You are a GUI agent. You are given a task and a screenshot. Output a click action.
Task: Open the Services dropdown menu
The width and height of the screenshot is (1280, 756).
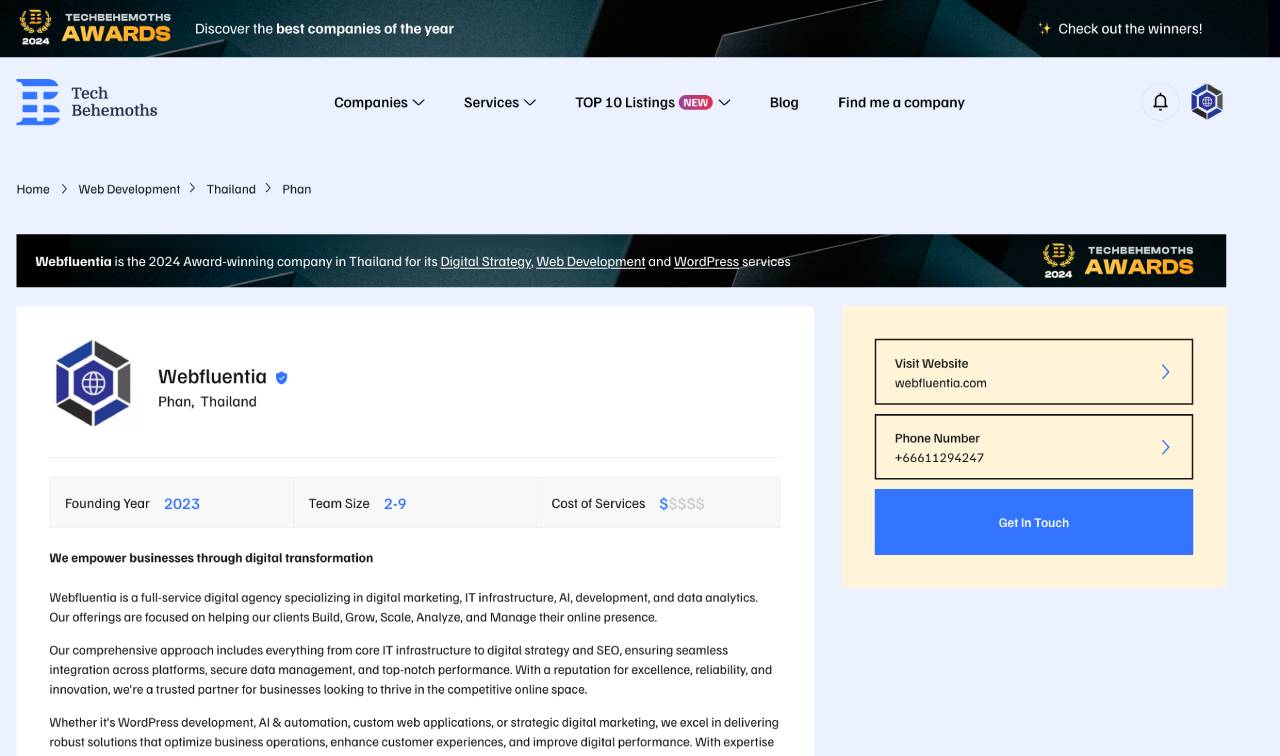(499, 102)
